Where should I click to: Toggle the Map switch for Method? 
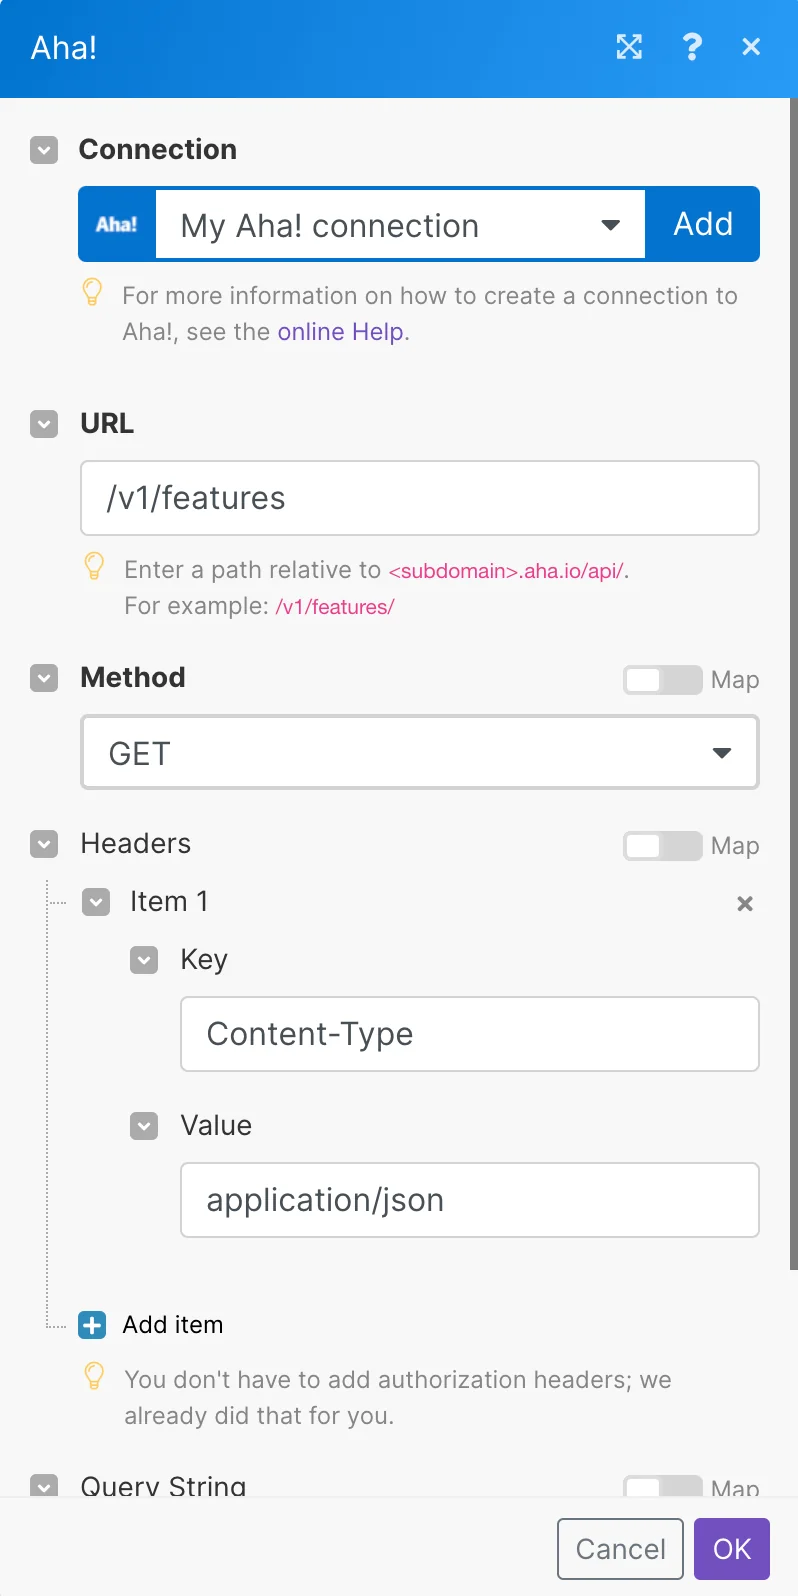click(662, 680)
